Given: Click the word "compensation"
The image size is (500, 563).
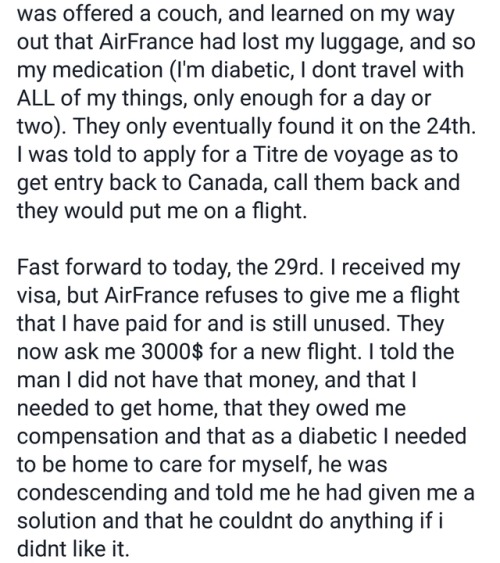Looking at the screenshot, I should (x=87, y=437).
